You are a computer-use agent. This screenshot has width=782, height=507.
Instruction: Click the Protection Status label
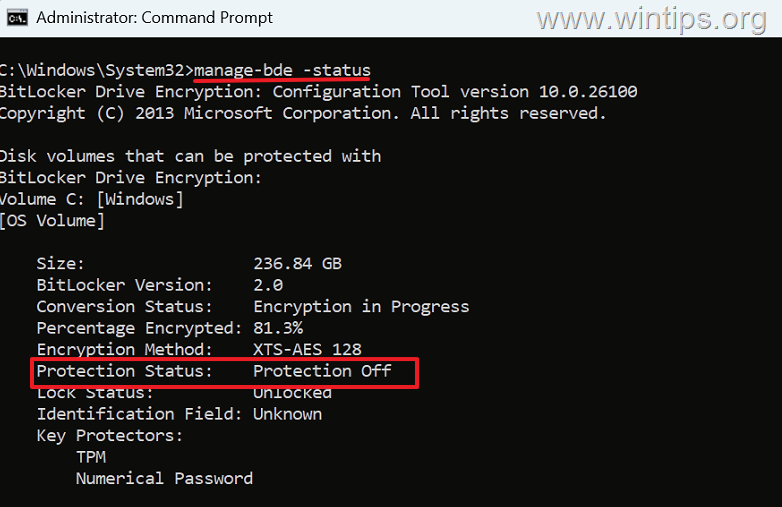[x=124, y=371]
